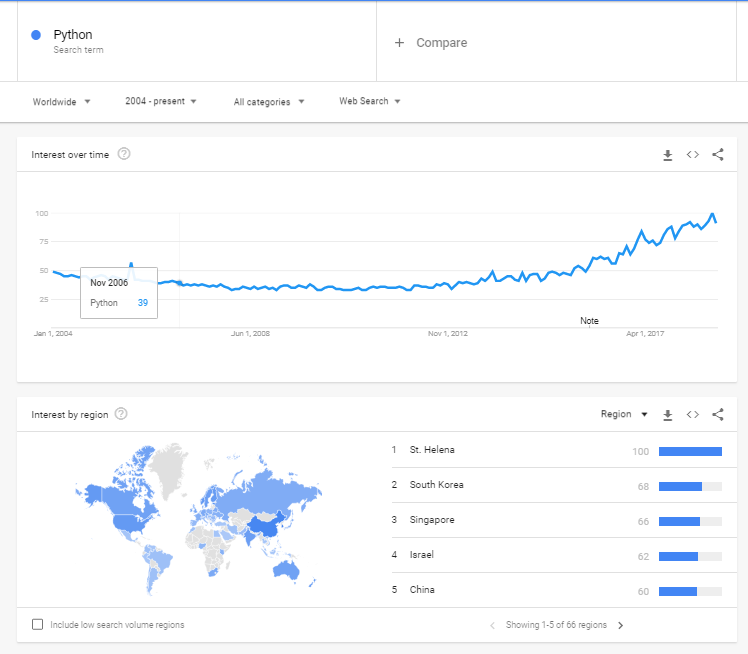Download Interest by region data
The width and height of the screenshot is (748, 654).
[x=667, y=414]
